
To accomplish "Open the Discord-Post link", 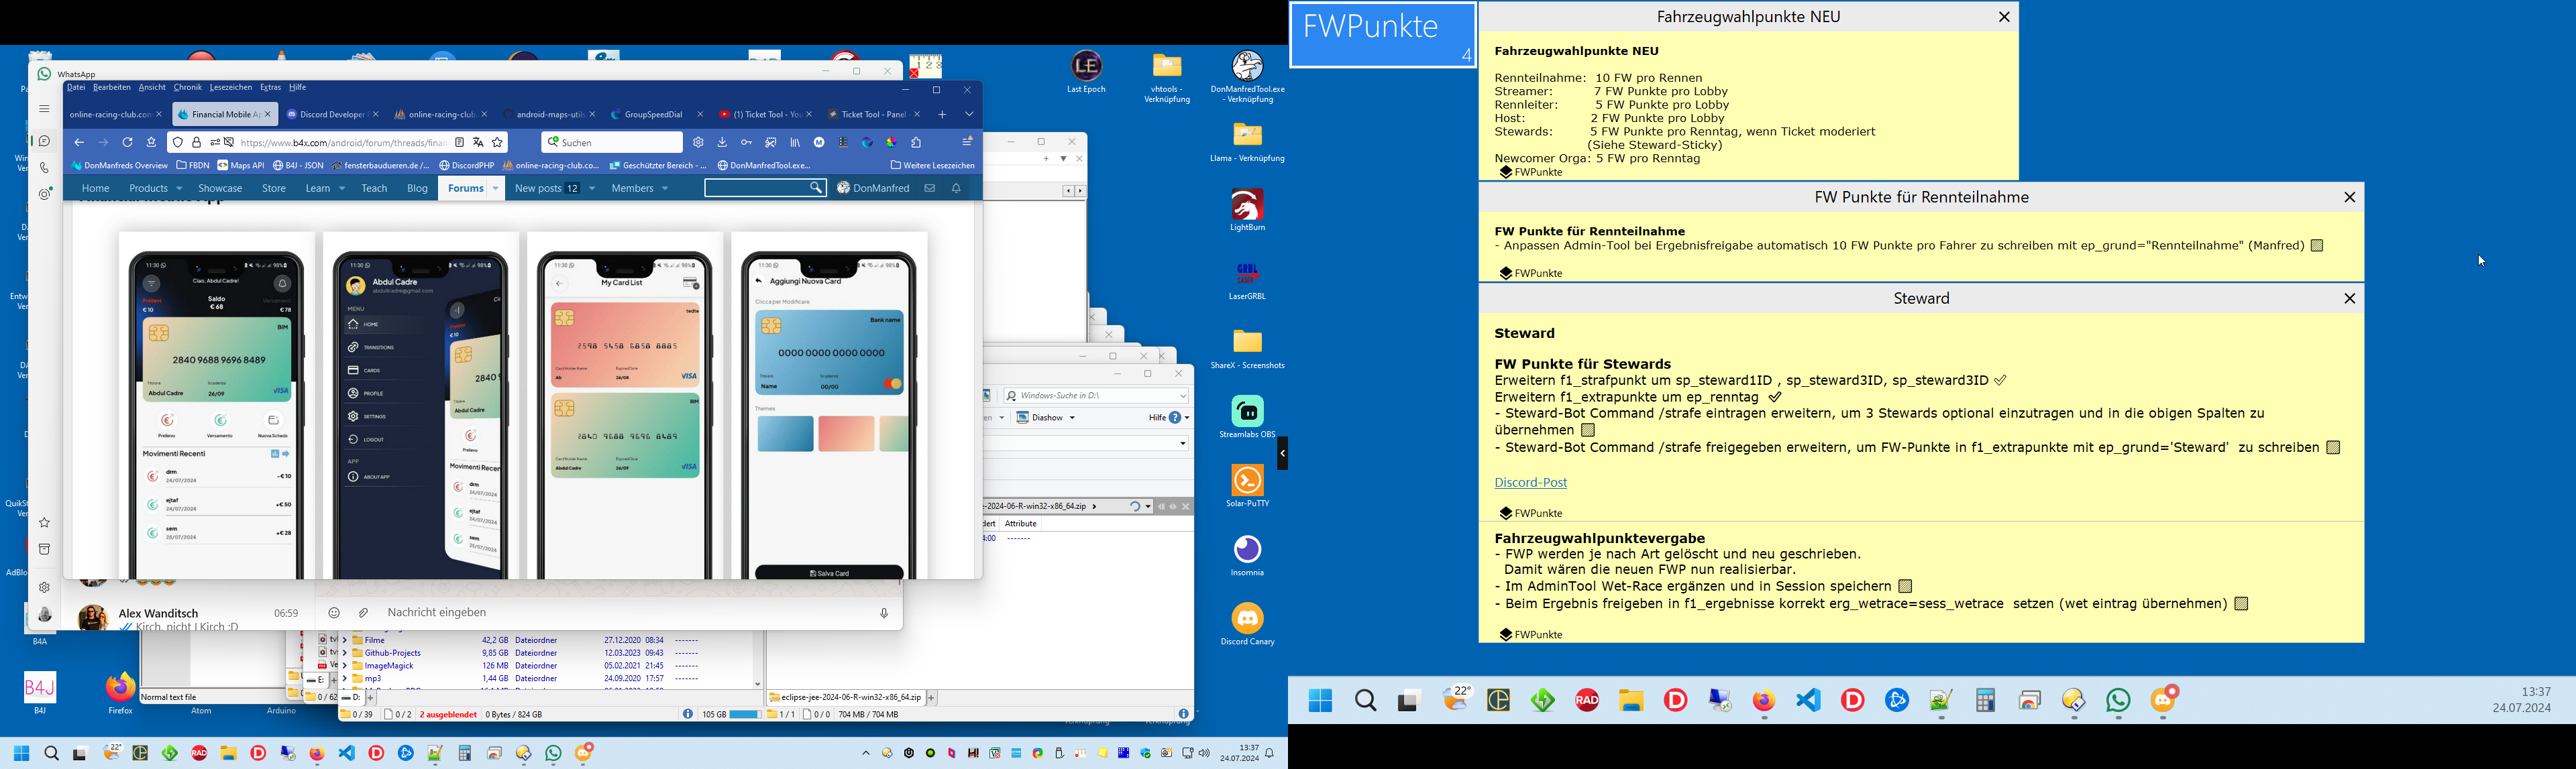I will point(1530,483).
